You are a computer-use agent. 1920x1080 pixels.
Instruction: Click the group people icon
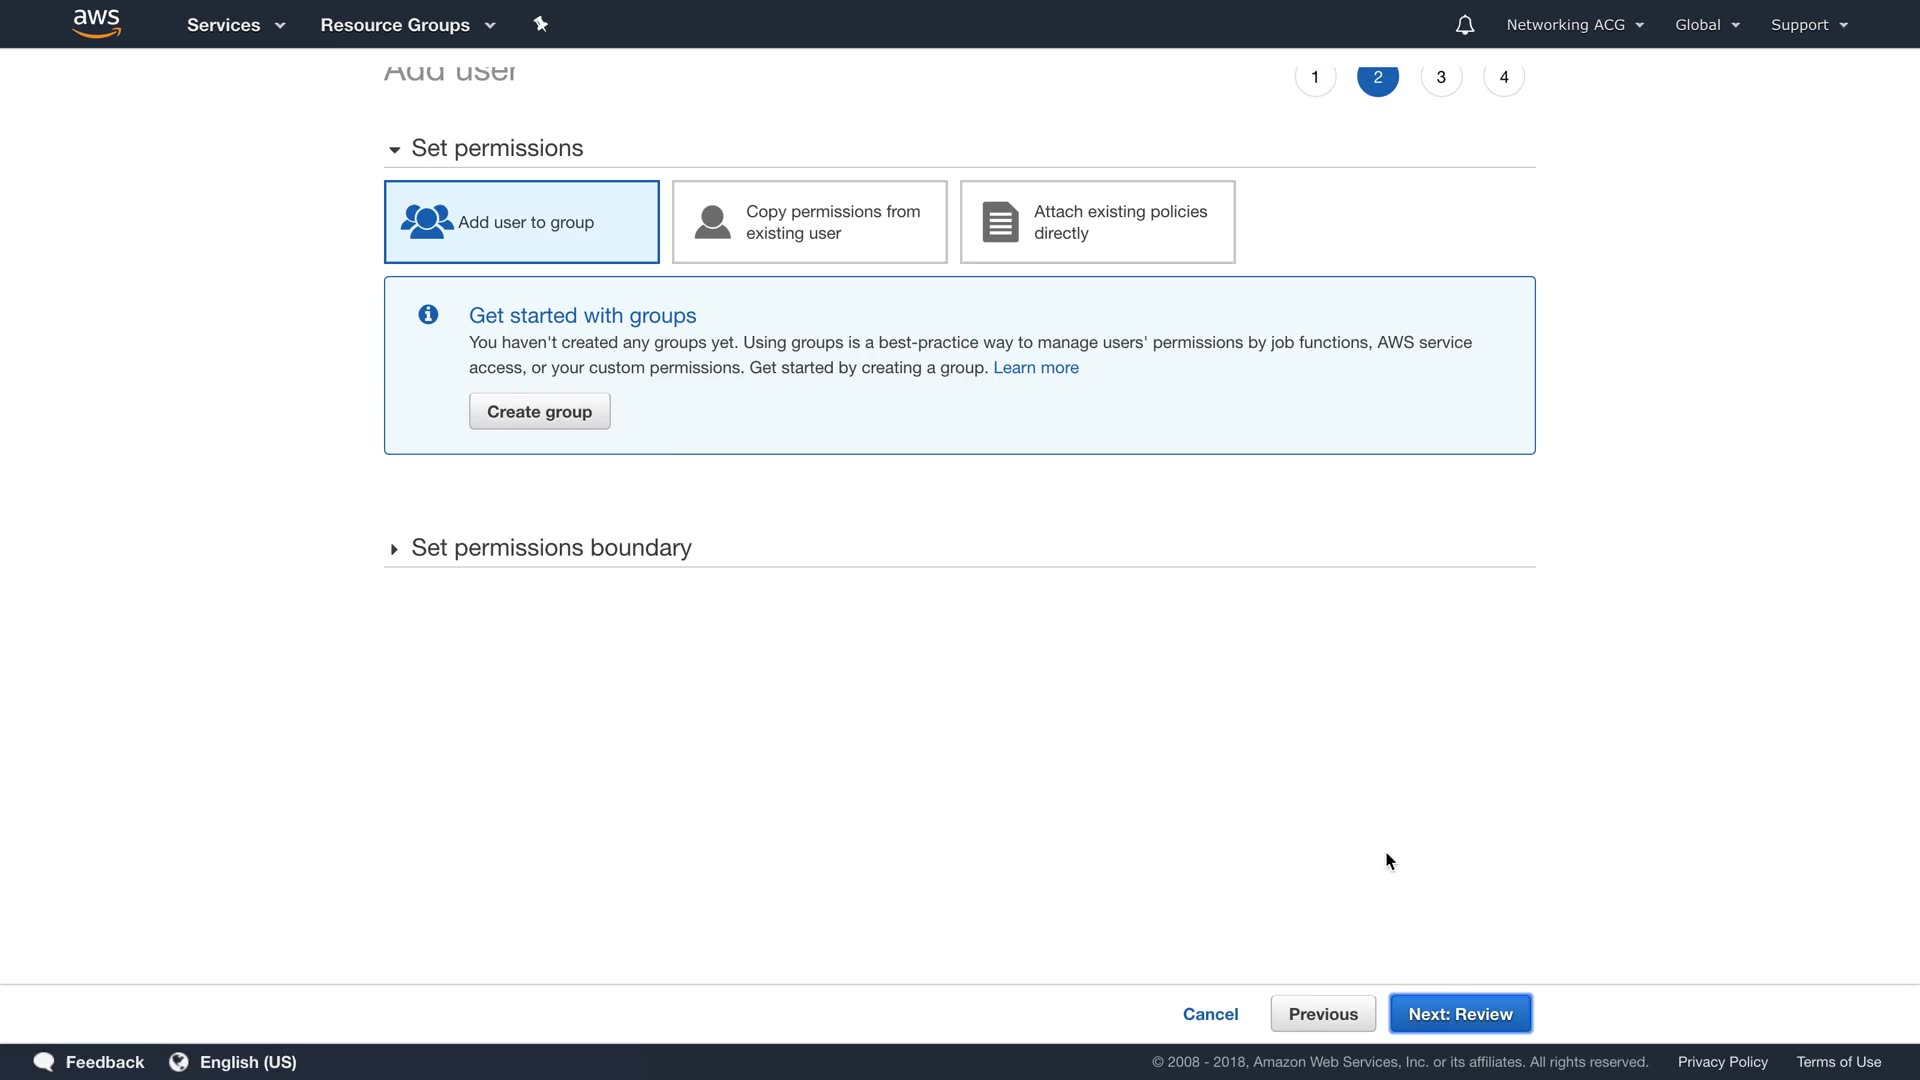tap(426, 222)
